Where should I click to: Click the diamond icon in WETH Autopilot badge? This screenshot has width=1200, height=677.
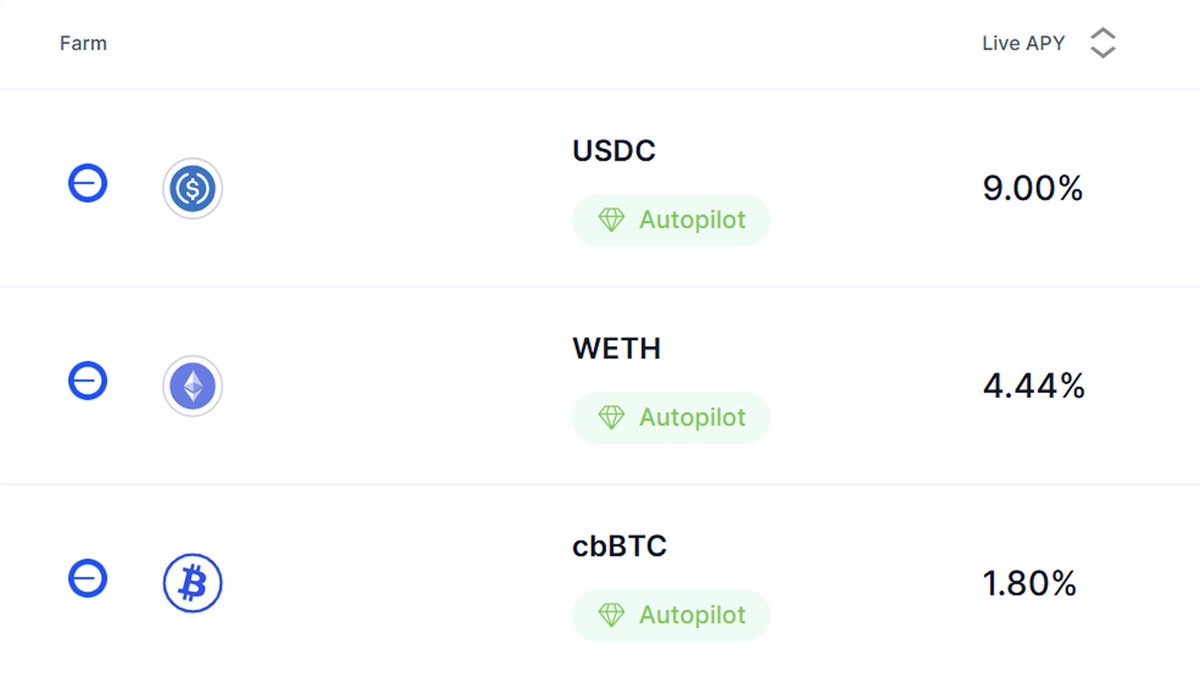611,417
